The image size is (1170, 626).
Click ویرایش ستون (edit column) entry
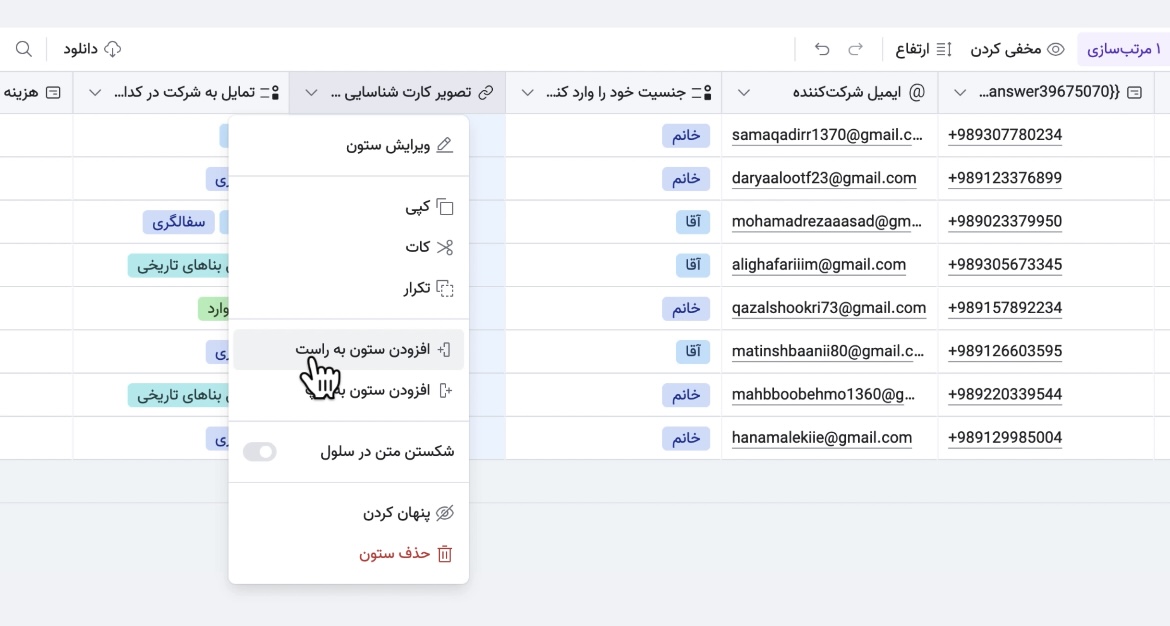(x=399, y=145)
